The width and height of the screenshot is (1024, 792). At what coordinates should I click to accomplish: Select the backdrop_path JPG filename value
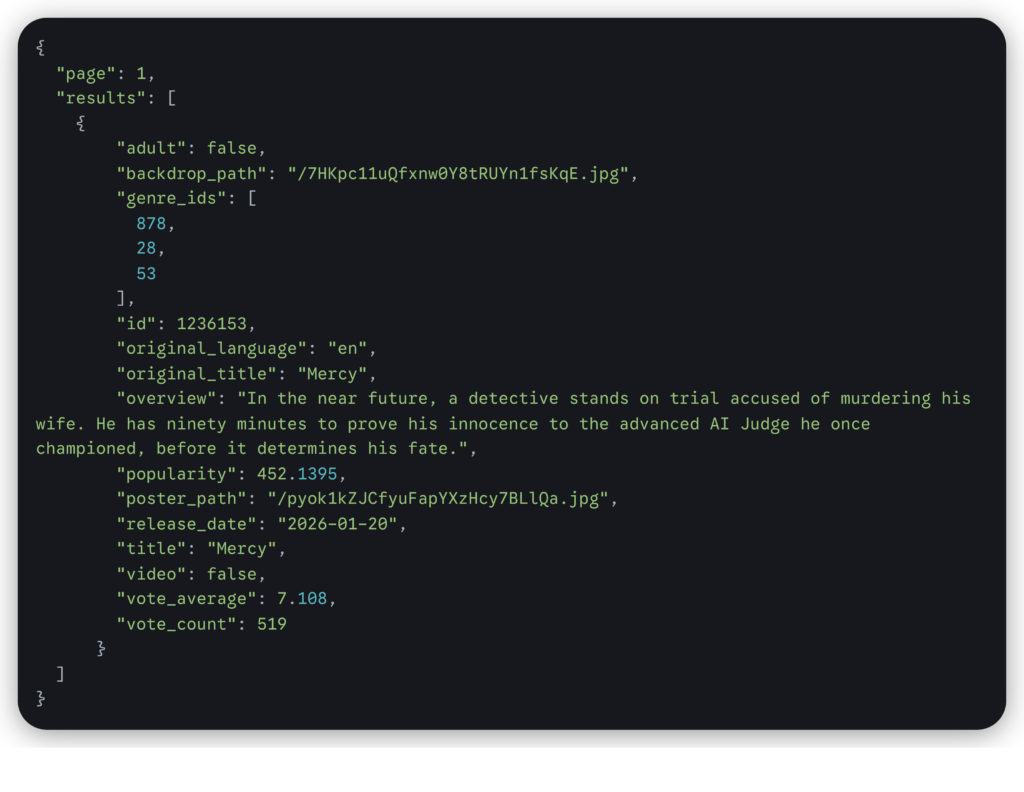pyautogui.click(x=457, y=173)
